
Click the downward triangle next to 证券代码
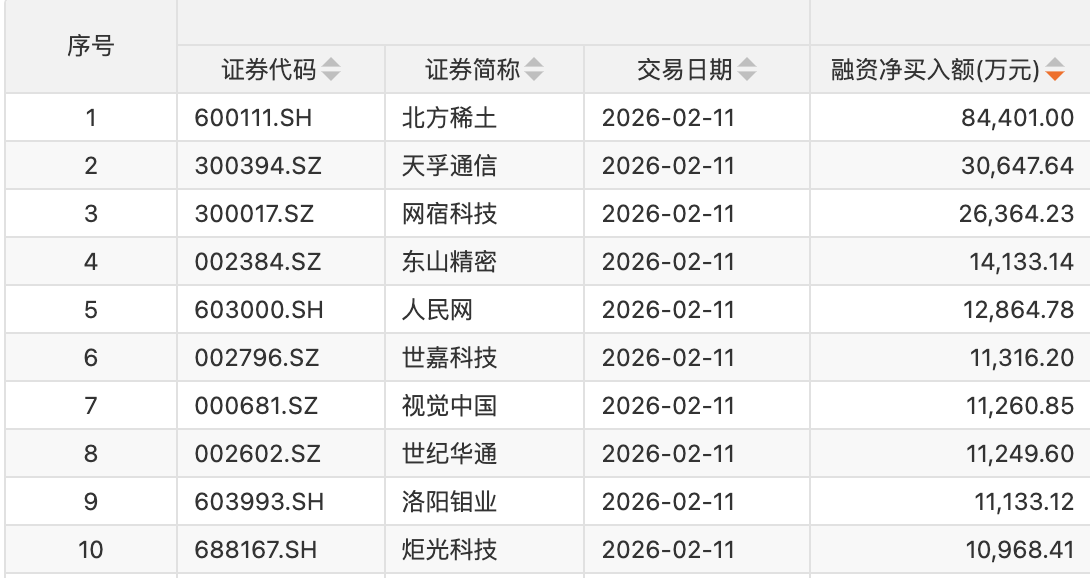point(333,76)
